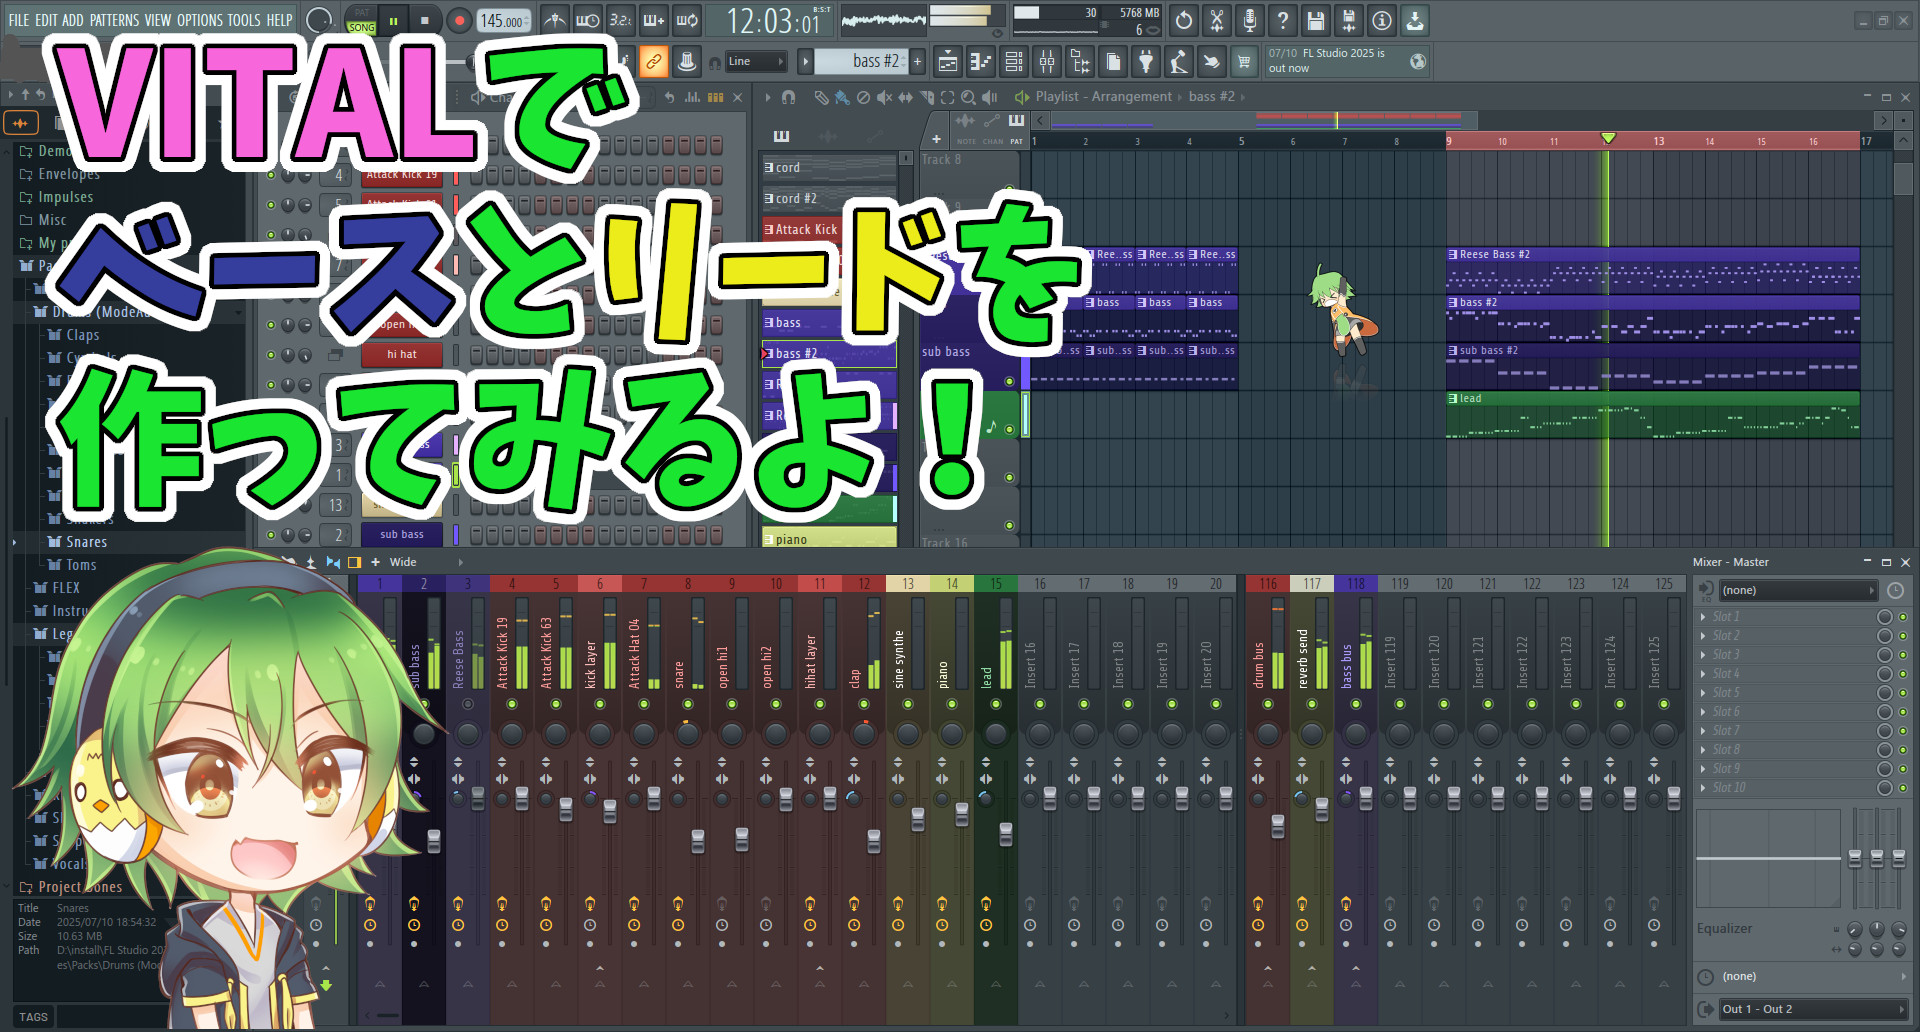Open the bass #2 pattern selector

pyautogui.click(x=860, y=62)
